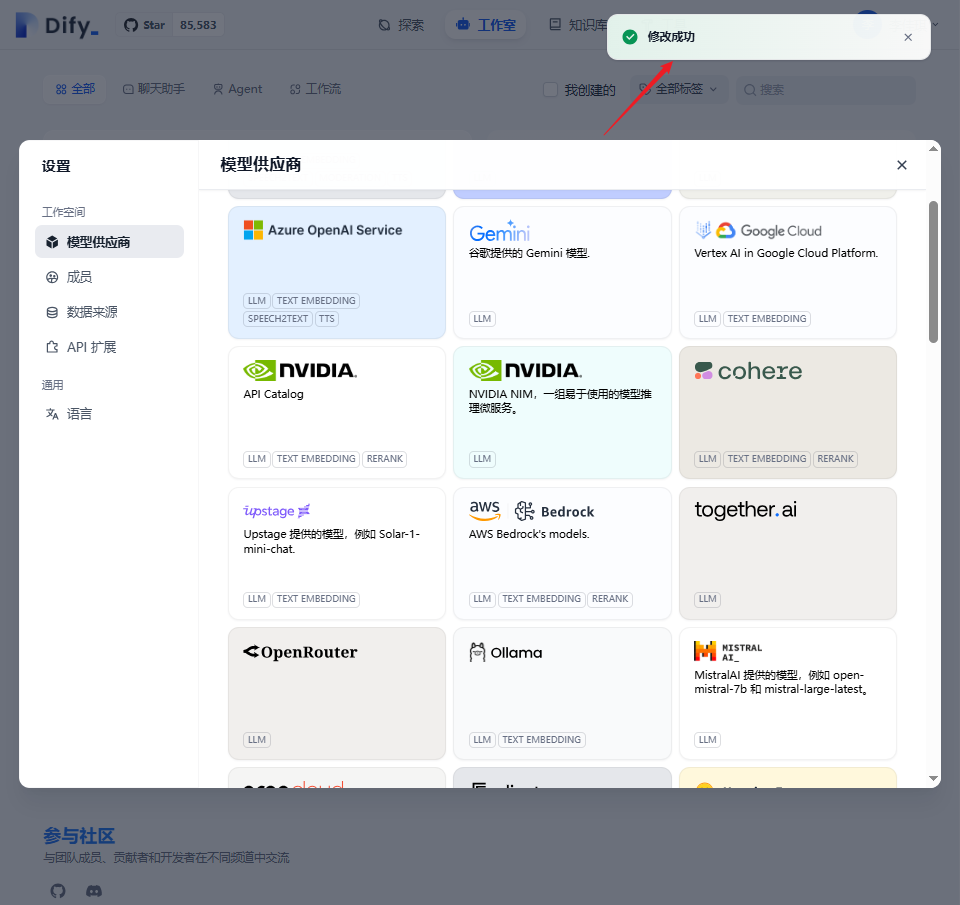
Task: Dismiss the 修改成功 notification toast
Action: click(x=908, y=37)
